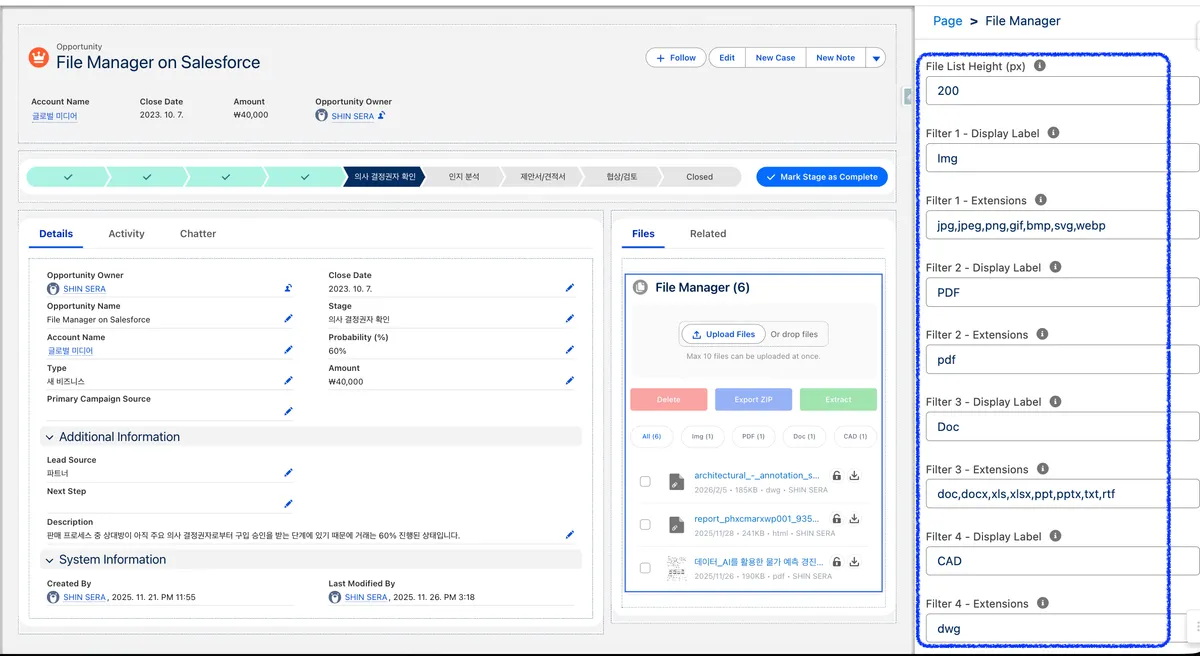Click File List Height field with 200
This screenshot has width=1200, height=656.
point(1061,90)
